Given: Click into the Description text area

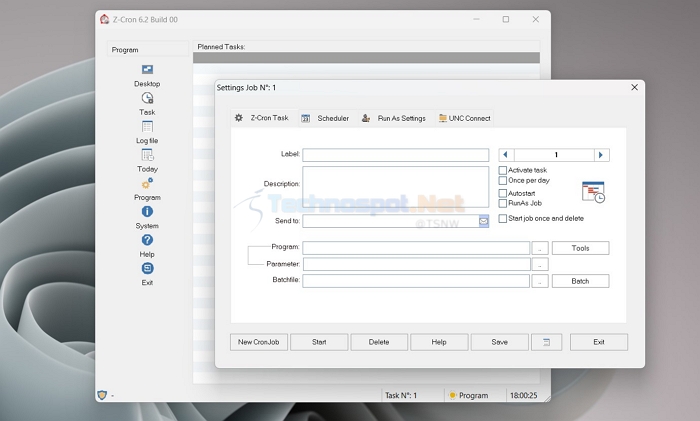Looking at the screenshot, I should (x=396, y=187).
